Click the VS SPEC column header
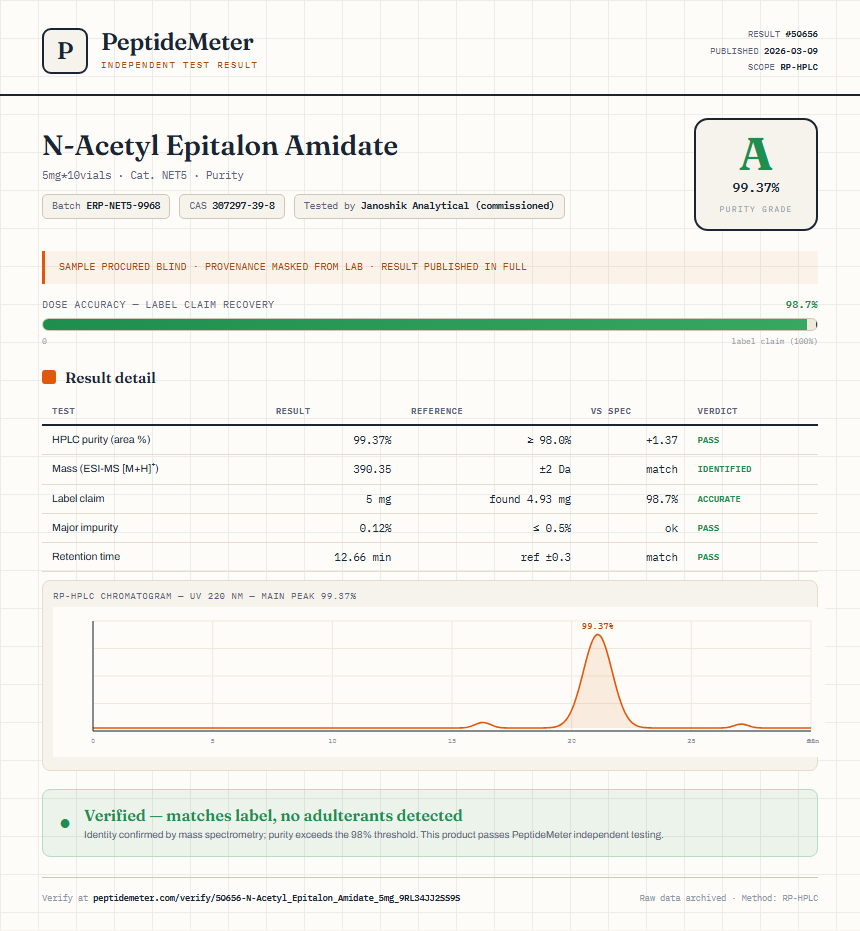The image size is (860, 931). pyautogui.click(x=611, y=411)
